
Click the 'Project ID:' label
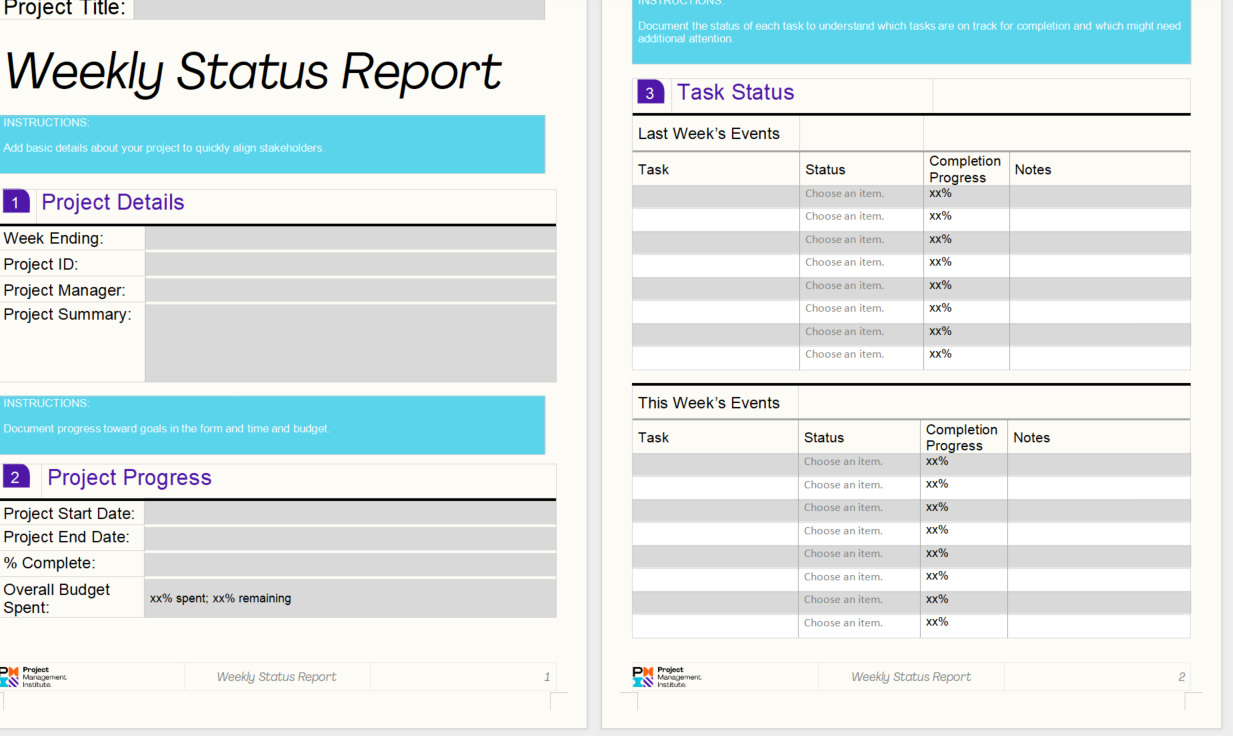click(41, 264)
